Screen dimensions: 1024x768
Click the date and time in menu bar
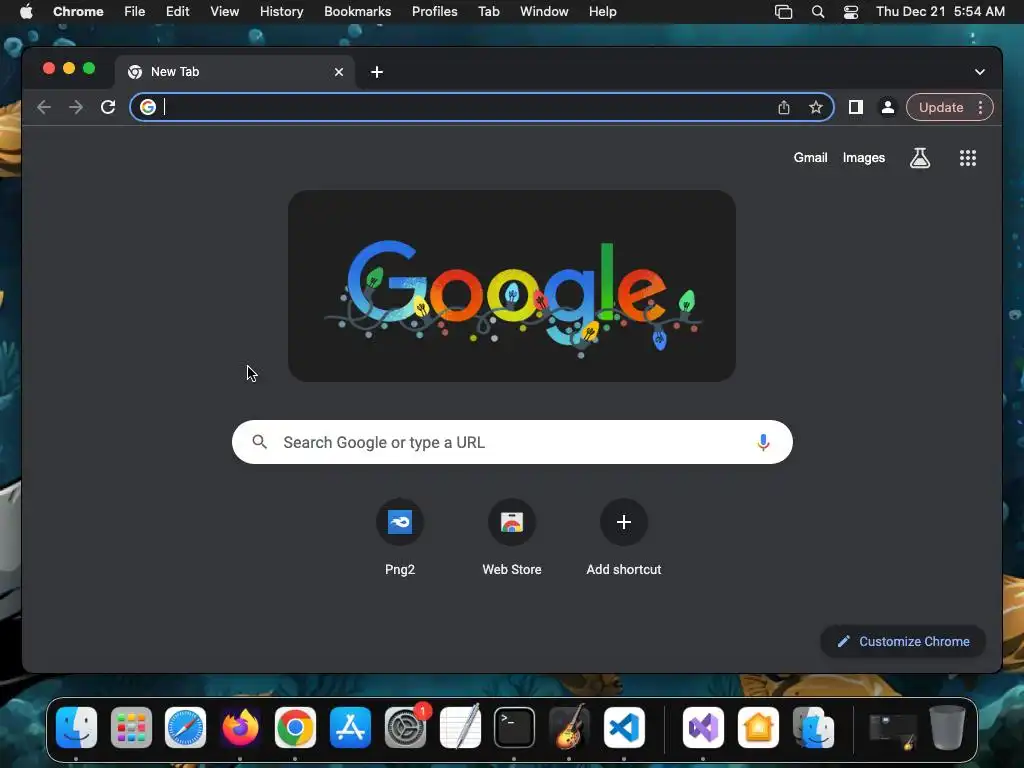point(940,12)
